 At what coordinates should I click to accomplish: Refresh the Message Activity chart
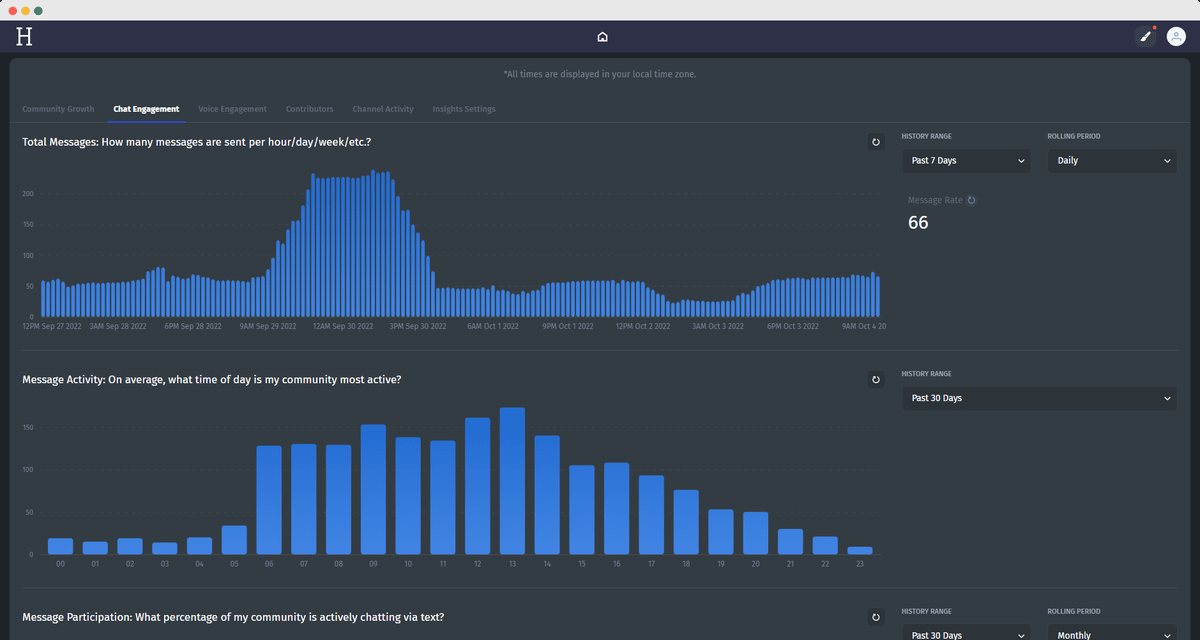tap(876, 380)
